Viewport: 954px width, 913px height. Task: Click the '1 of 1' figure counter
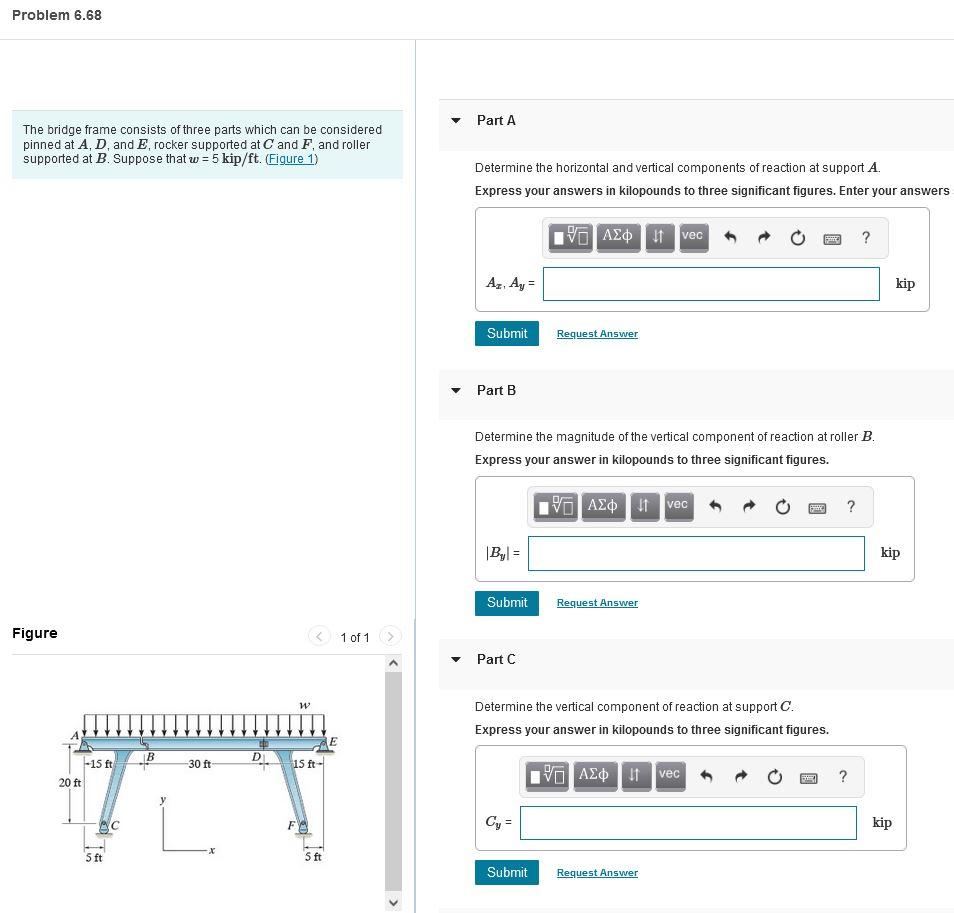pyautogui.click(x=355, y=637)
